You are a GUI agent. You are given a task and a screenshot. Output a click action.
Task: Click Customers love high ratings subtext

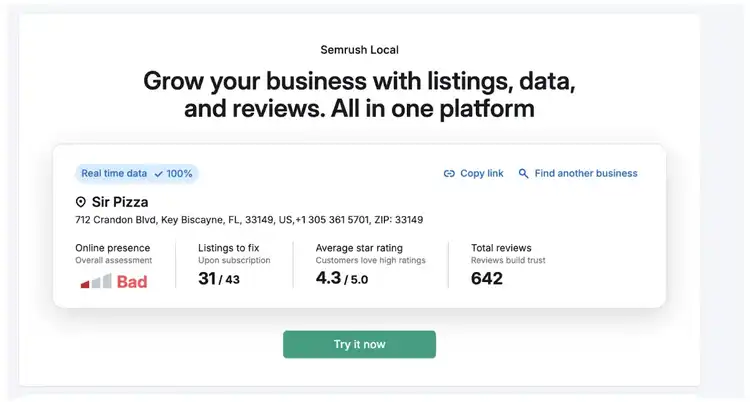371,260
